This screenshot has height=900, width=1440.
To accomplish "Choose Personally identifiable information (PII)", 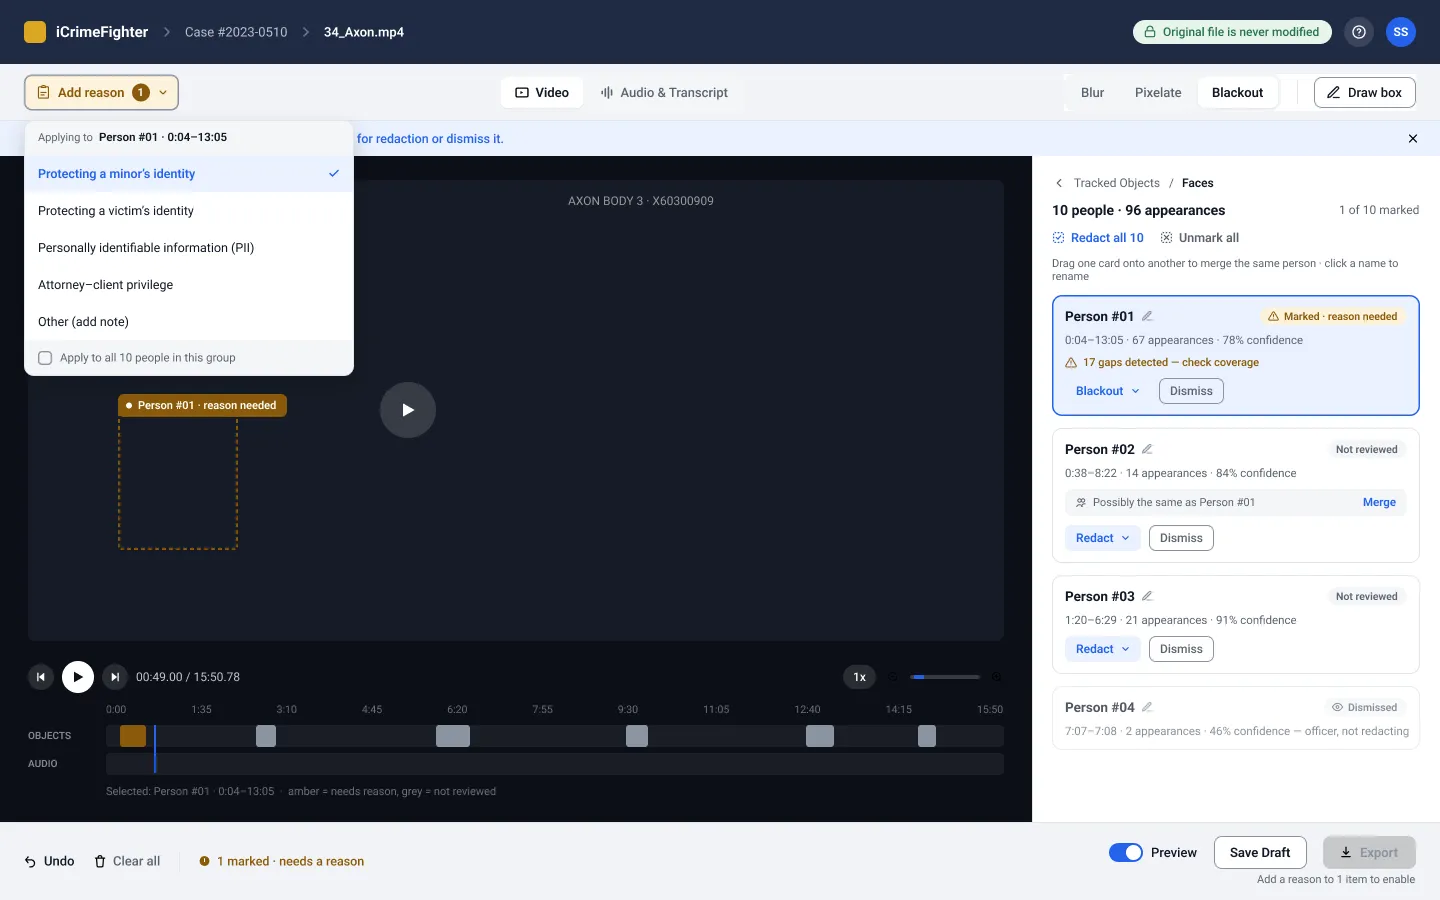I will [x=189, y=248].
